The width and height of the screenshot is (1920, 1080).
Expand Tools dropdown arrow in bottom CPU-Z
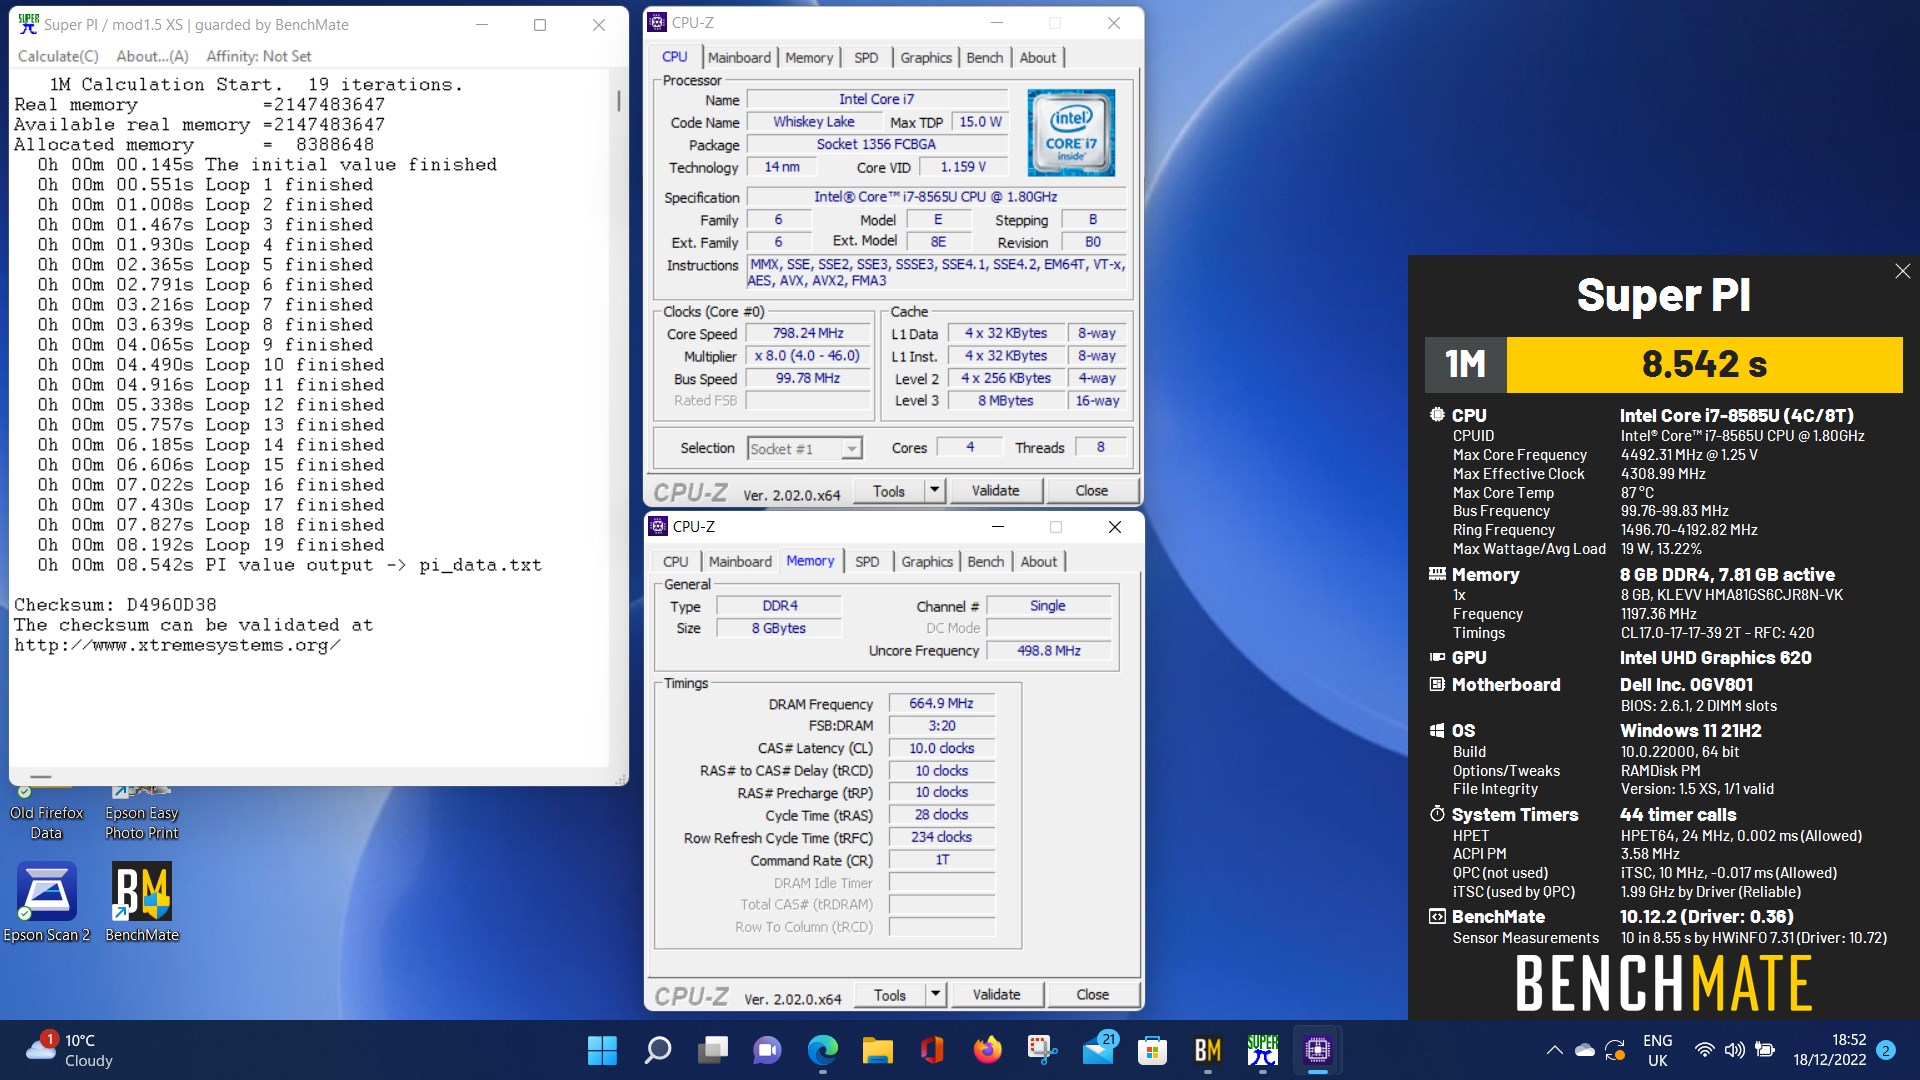pyautogui.click(x=935, y=994)
